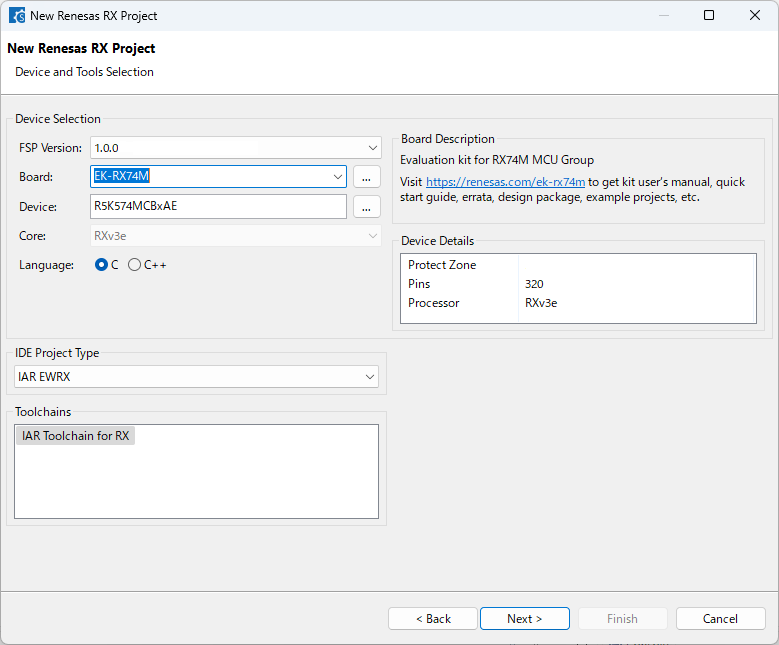779x645 pixels.
Task: Close the New Renesas RX Project window
Action: 755,15
